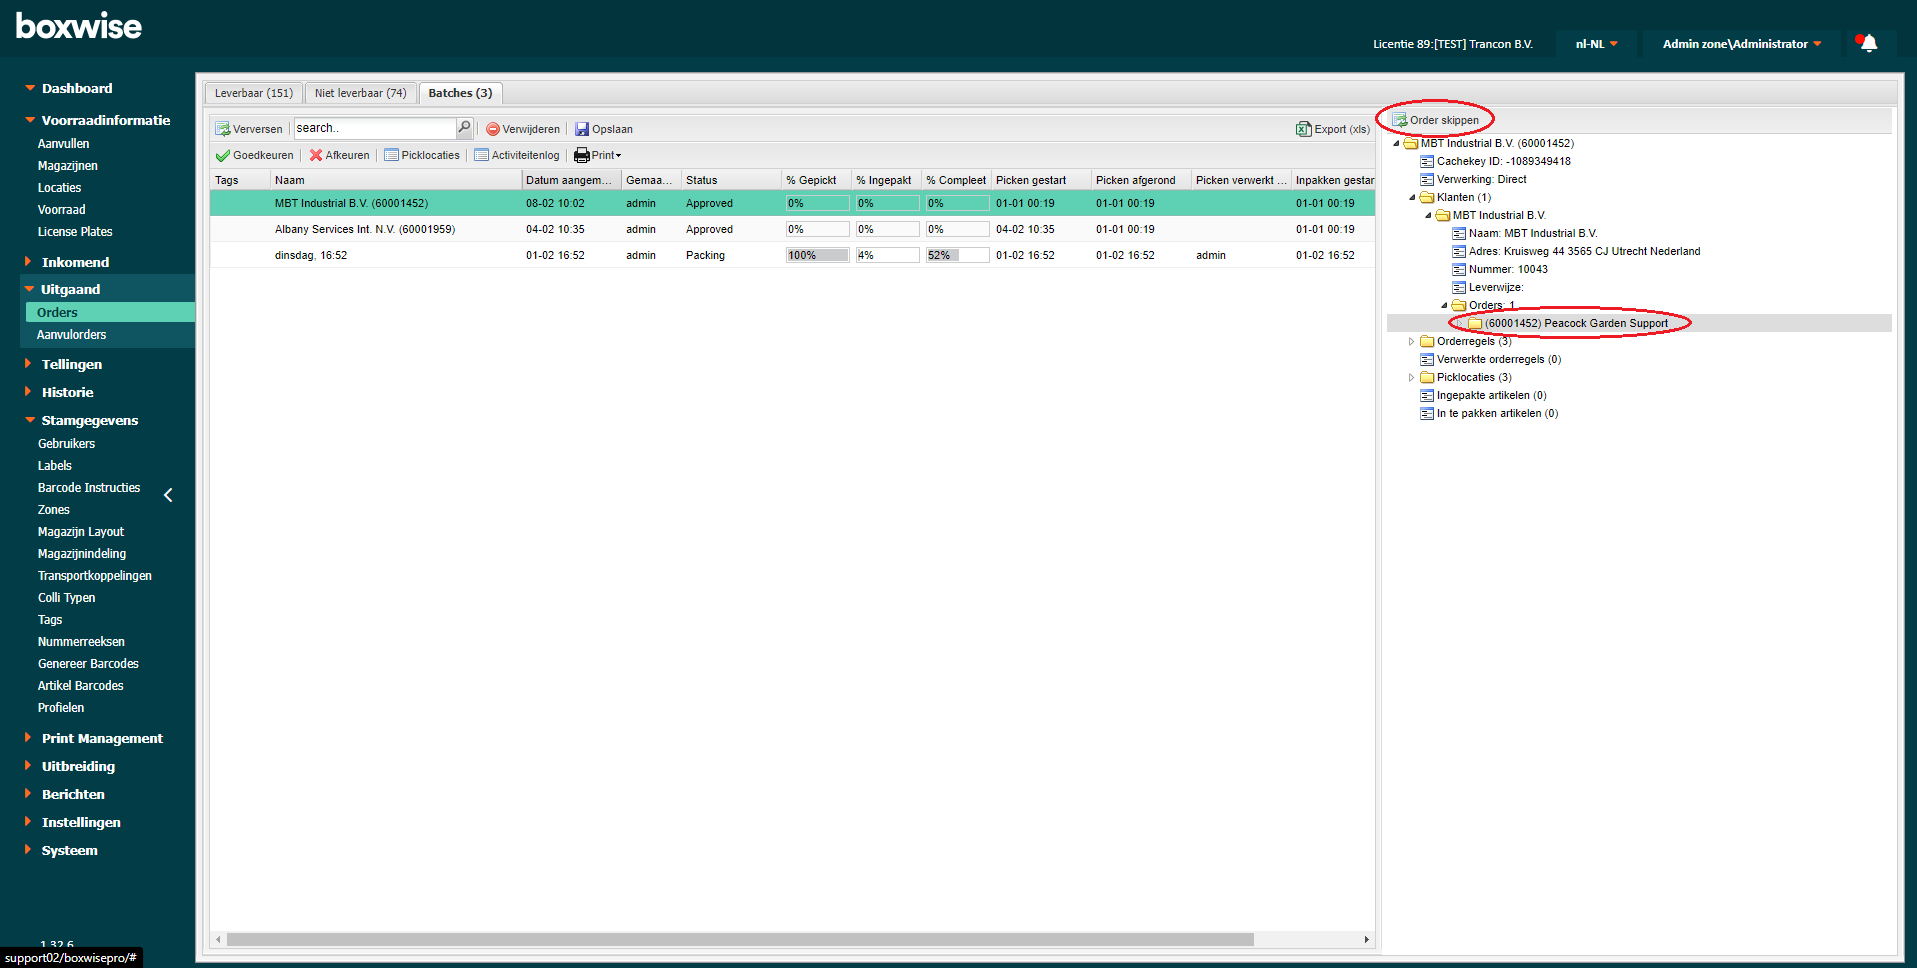
Task: Click the 52% Compleet progress bar
Action: [958, 255]
